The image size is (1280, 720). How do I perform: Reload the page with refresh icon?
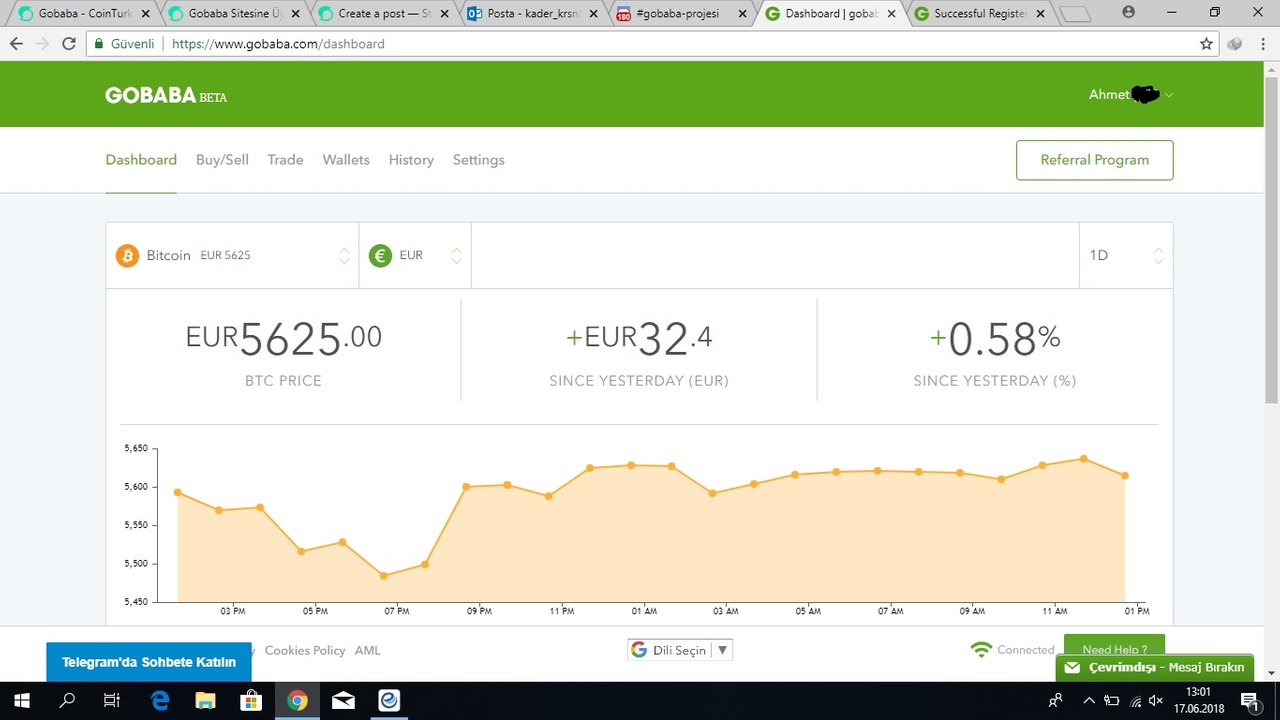pyautogui.click(x=69, y=44)
